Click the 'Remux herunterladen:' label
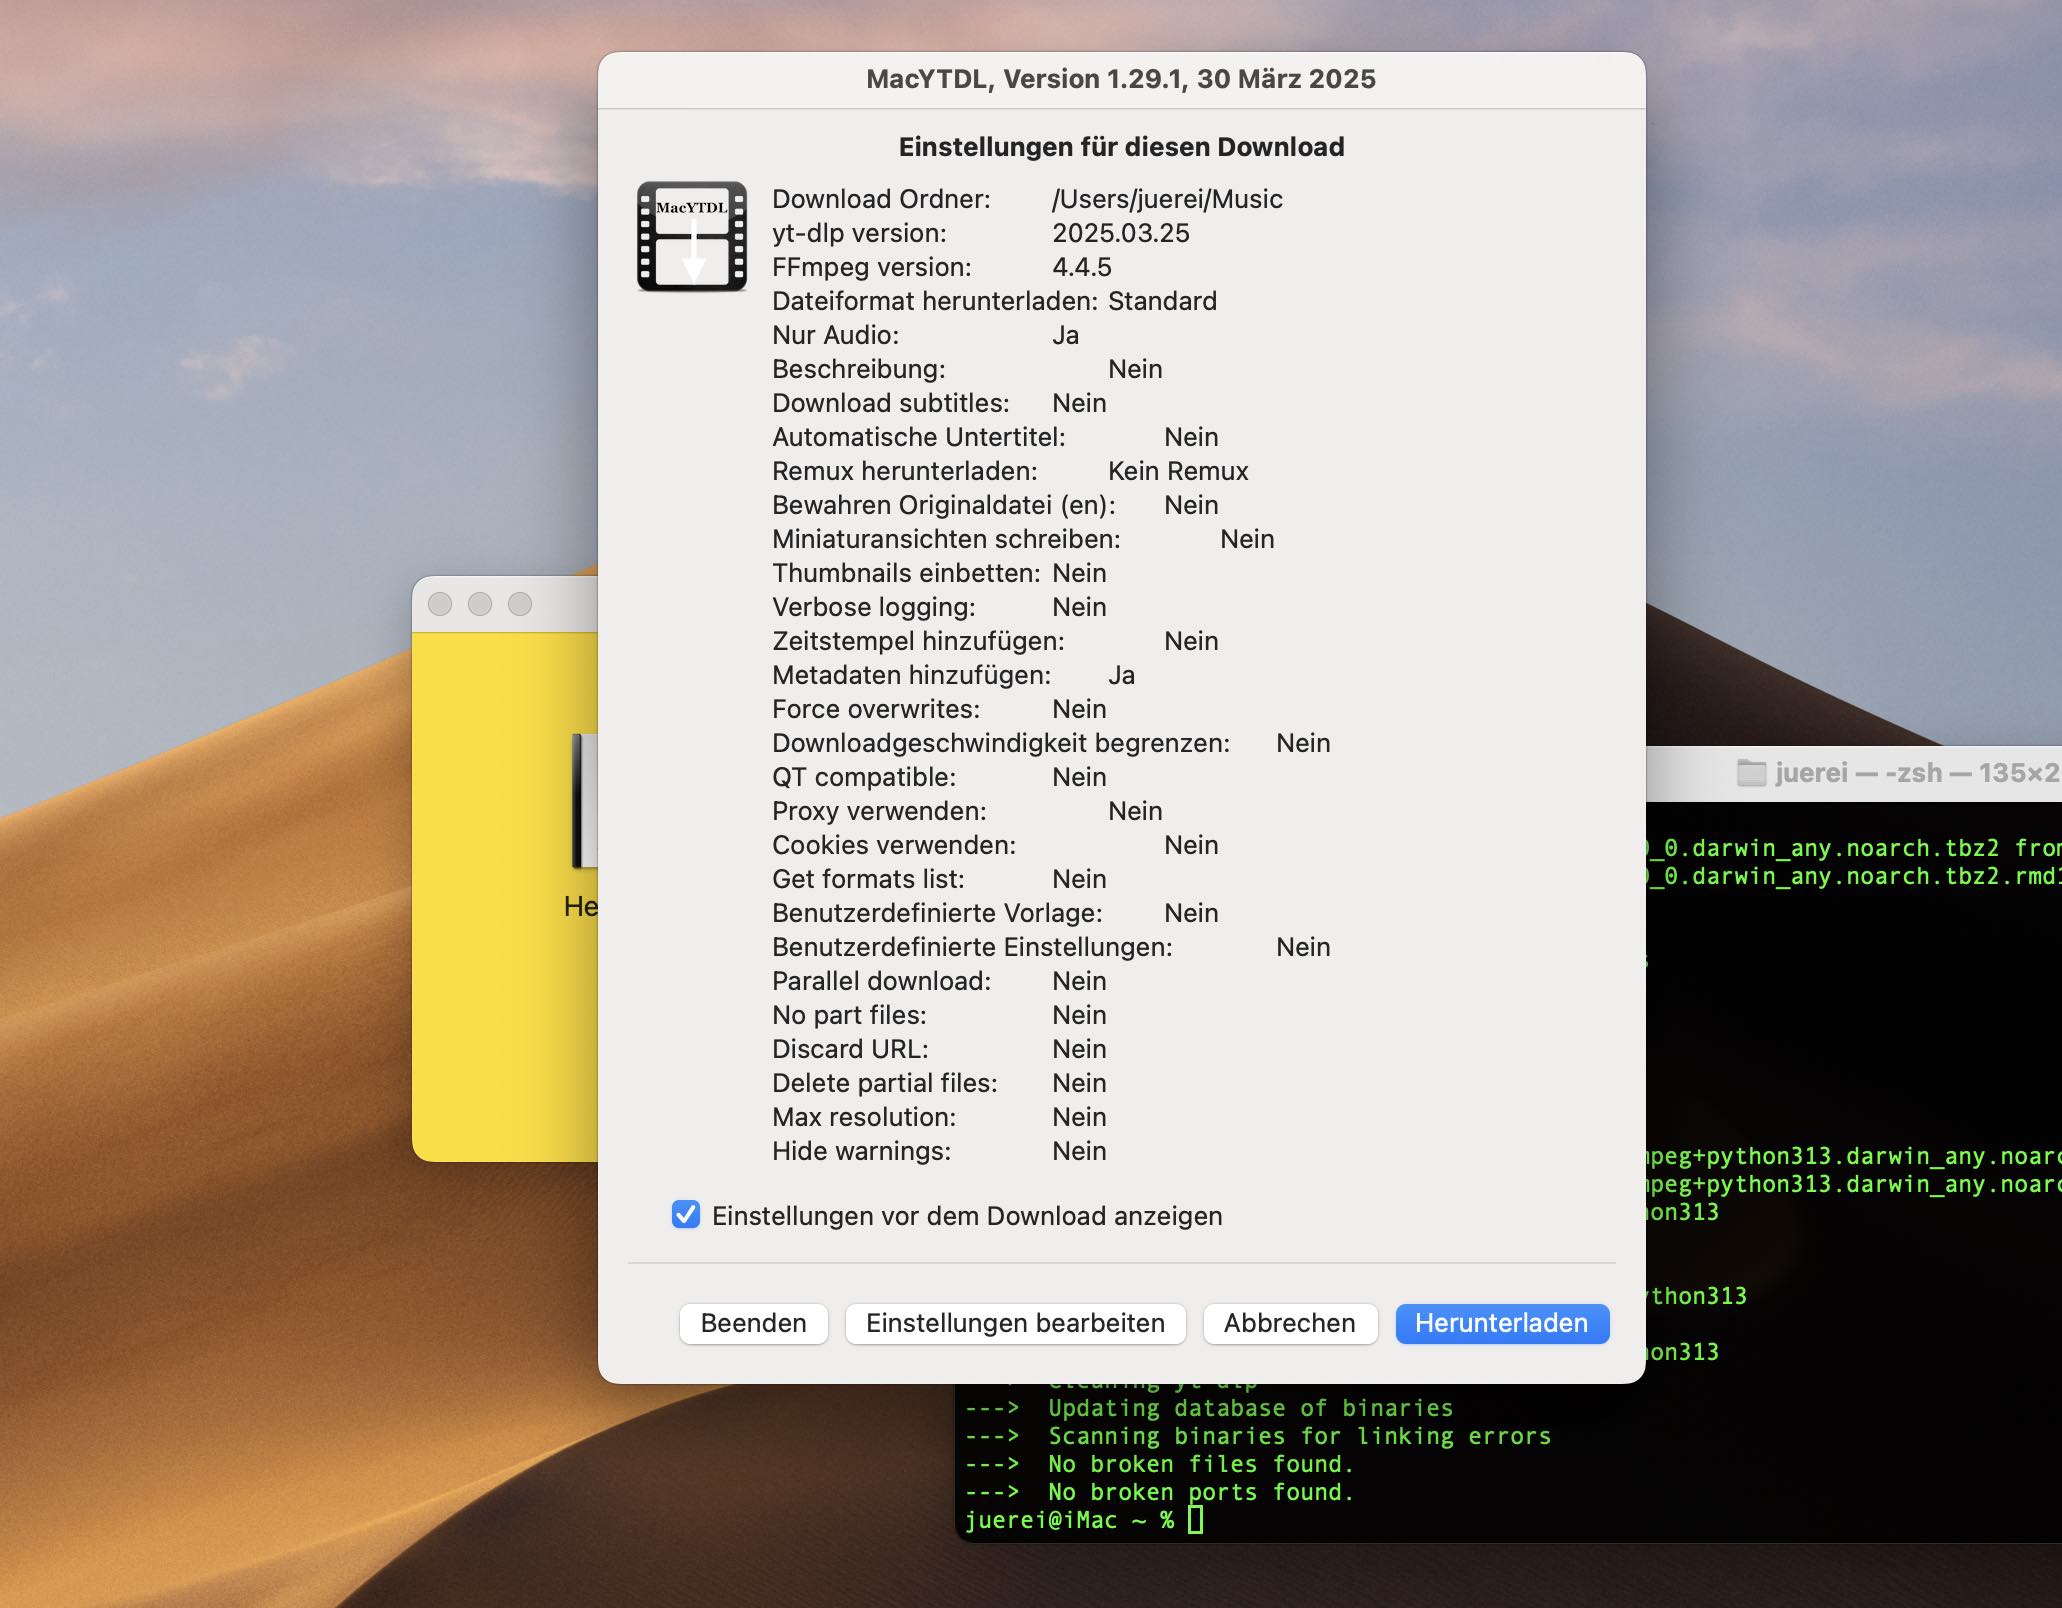The image size is (2062, 1608). pos(905,471)
